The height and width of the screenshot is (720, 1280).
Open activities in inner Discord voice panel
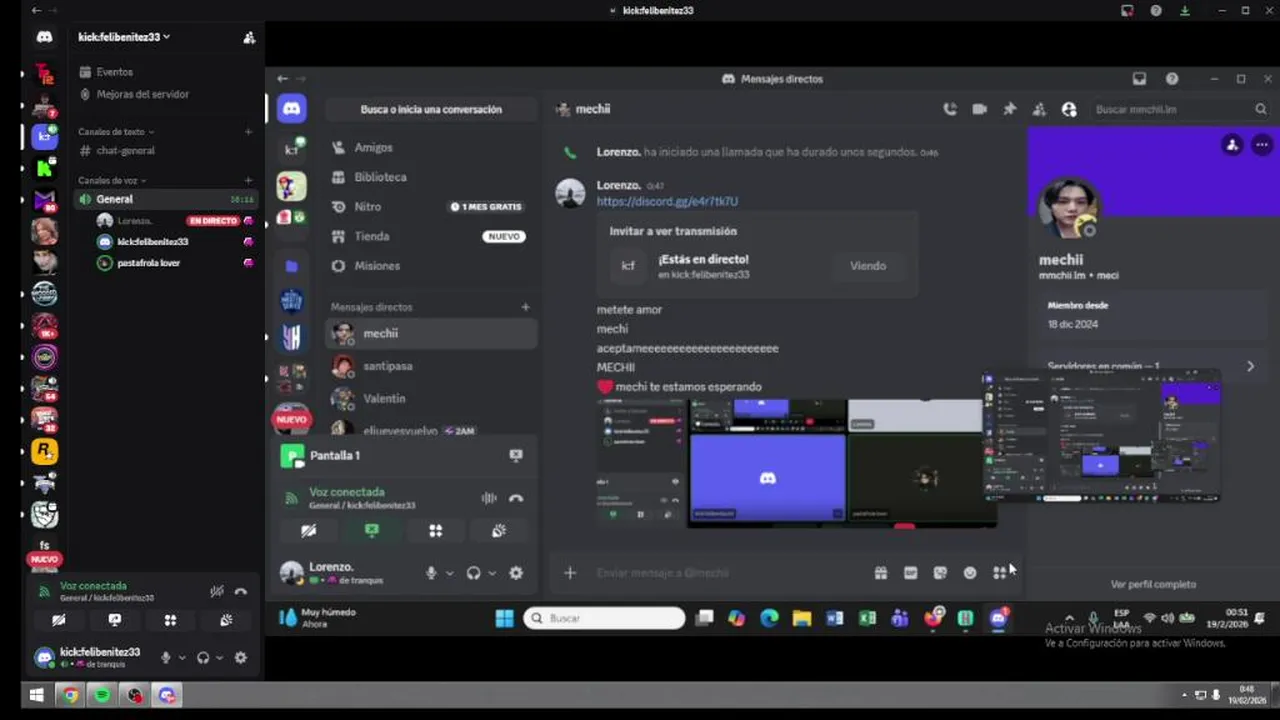point(436,531)
